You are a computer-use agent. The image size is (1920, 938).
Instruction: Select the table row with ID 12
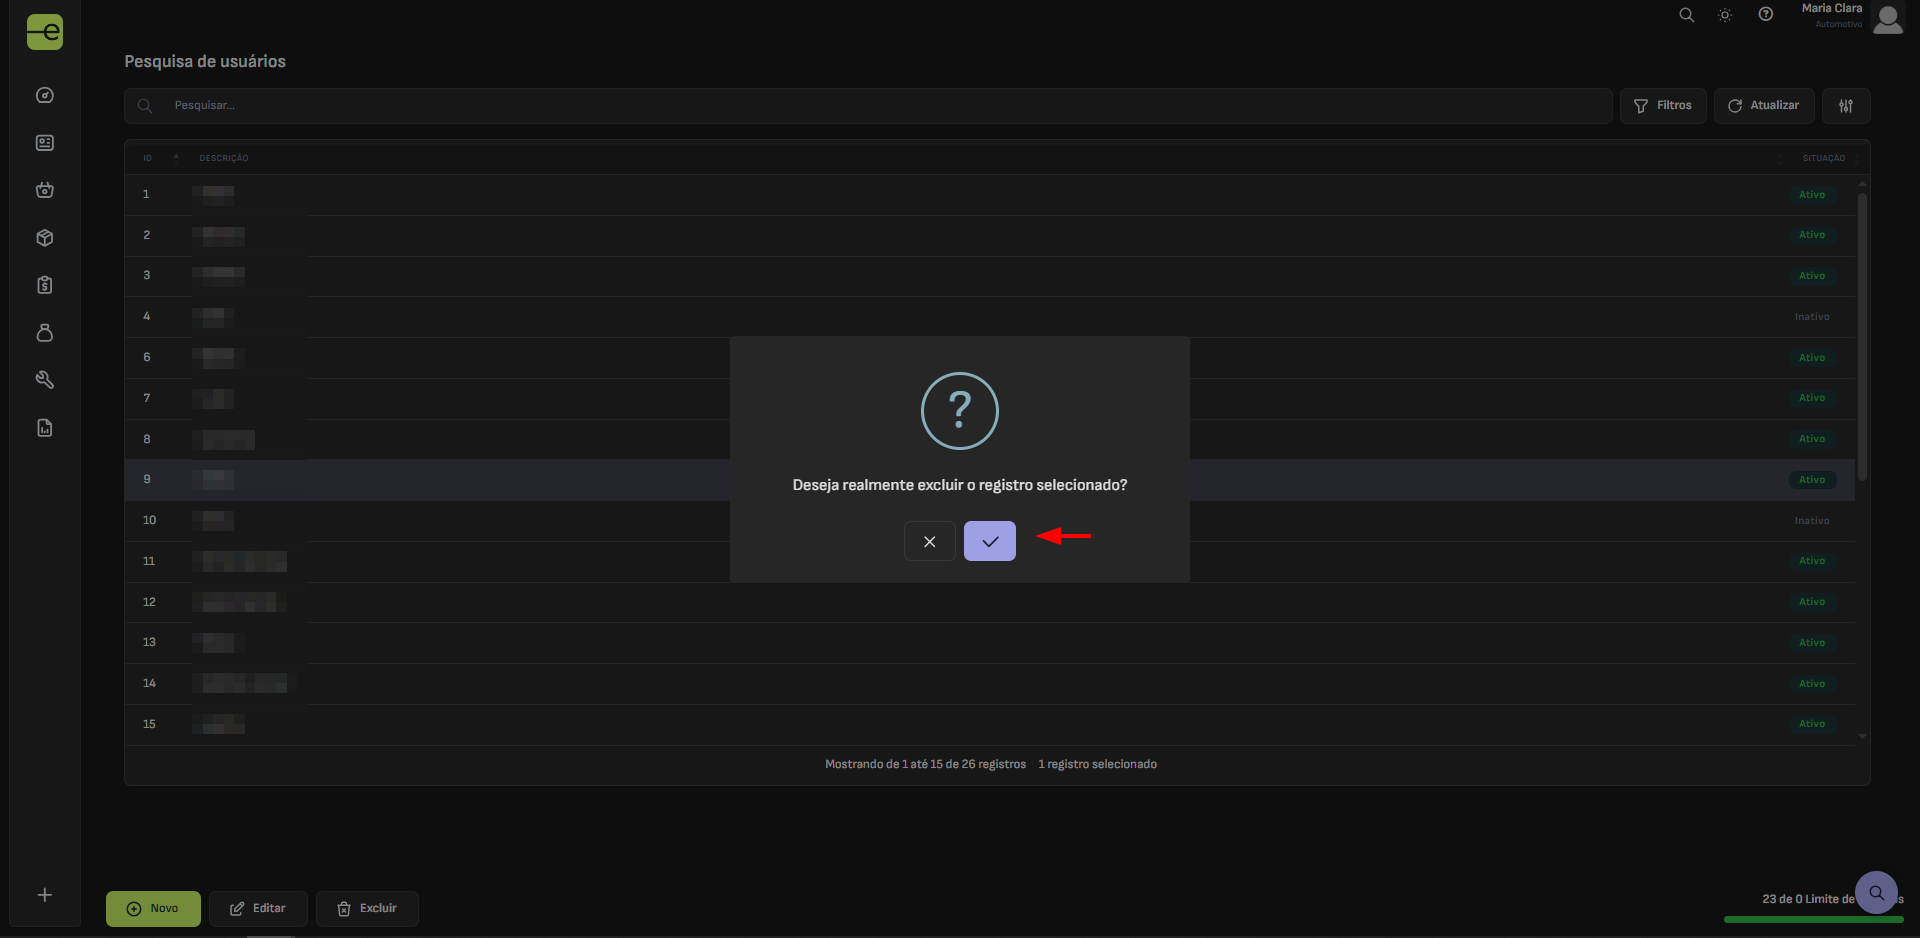tap(989, 602)
